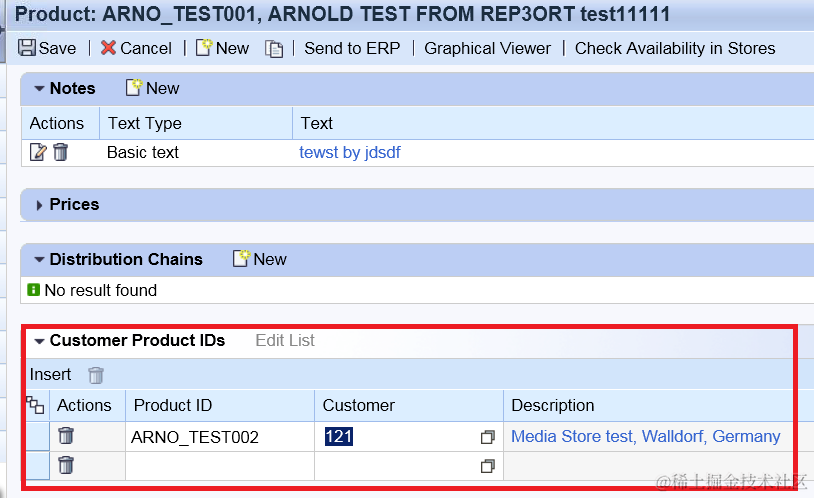Click Check Availability in Stores
This screenshot has height=498, width=814.
675,48
